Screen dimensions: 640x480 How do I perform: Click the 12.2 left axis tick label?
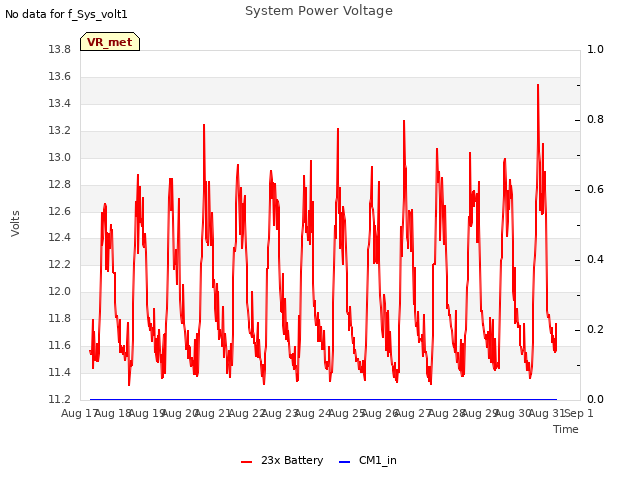click(60, 264)
